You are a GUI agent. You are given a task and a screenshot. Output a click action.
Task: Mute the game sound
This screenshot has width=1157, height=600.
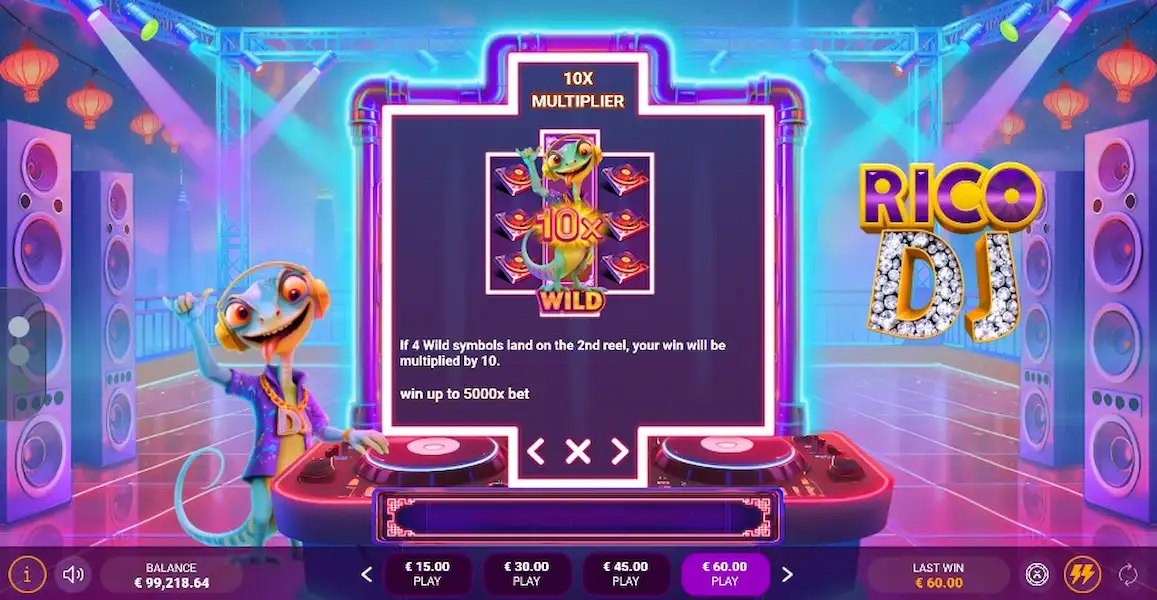click(73, 573)
